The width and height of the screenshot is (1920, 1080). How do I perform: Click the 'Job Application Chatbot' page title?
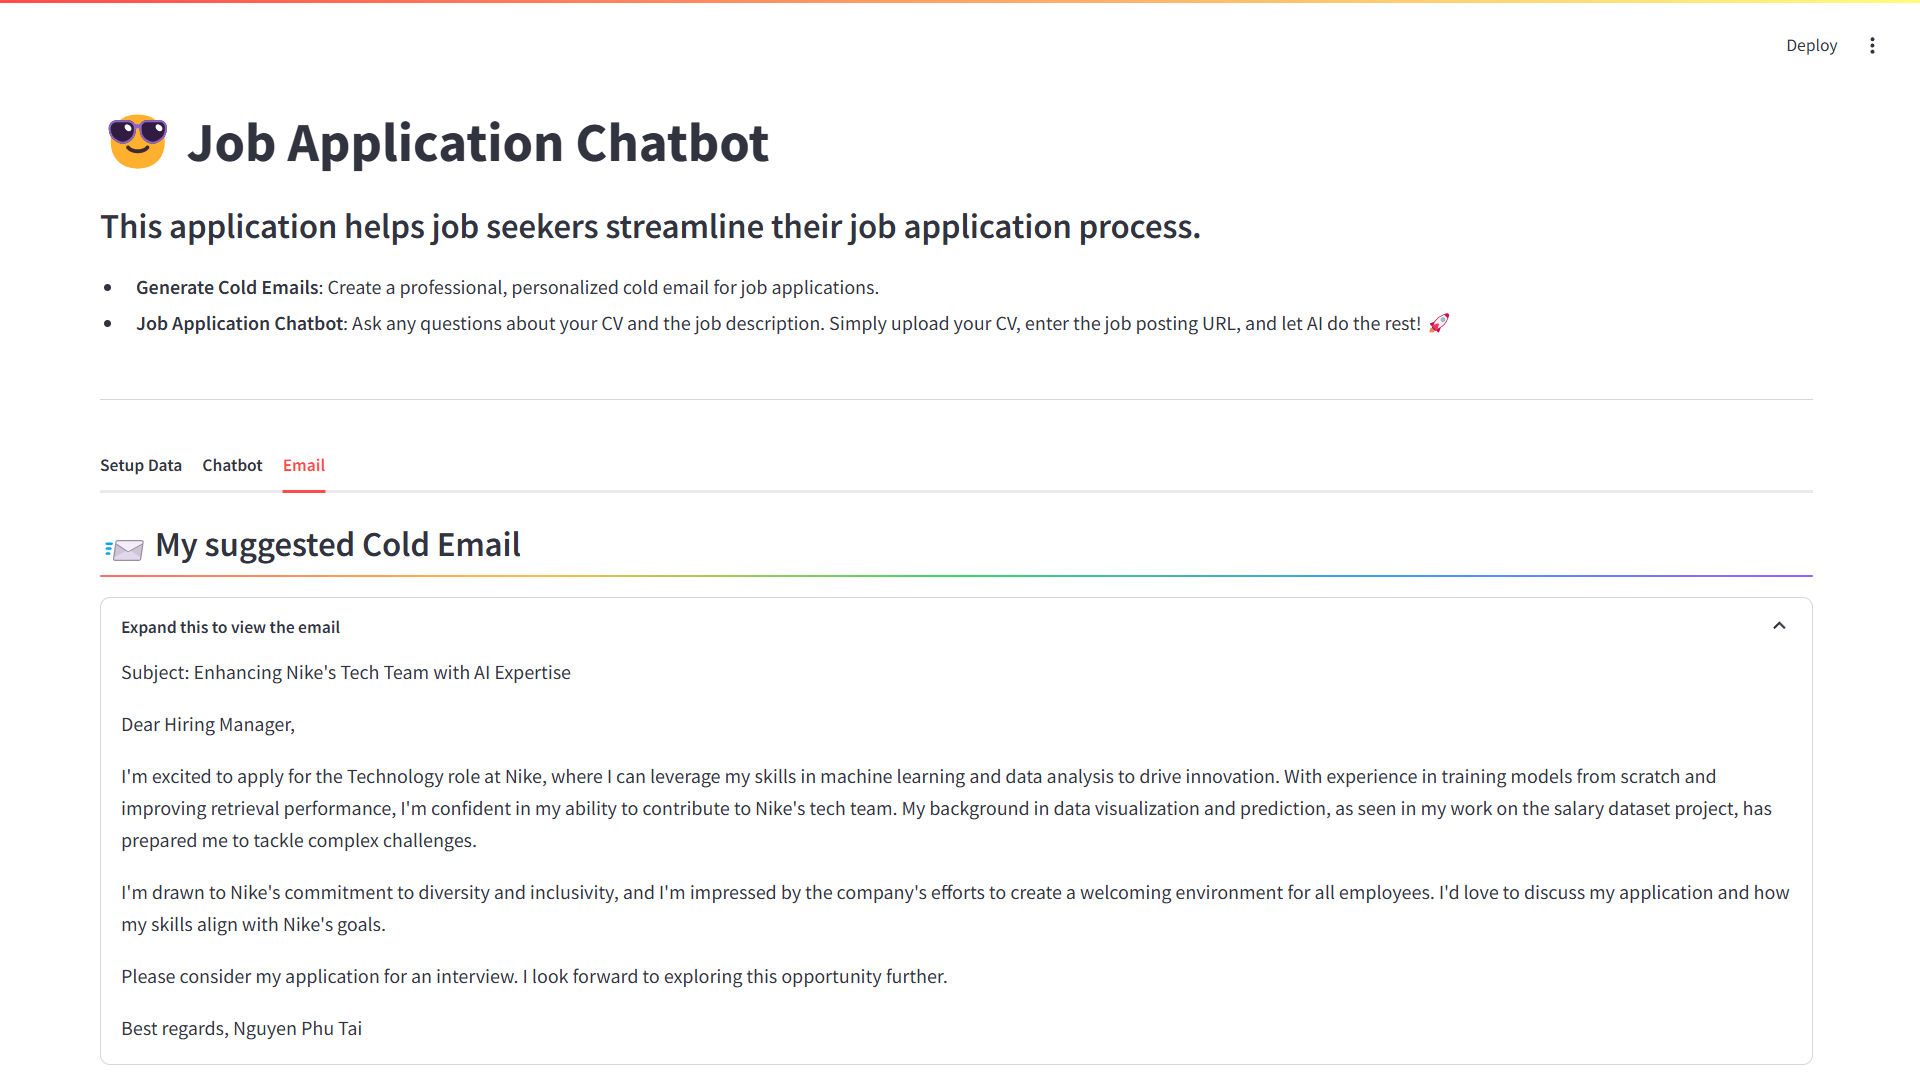click(x=477, y=143)
